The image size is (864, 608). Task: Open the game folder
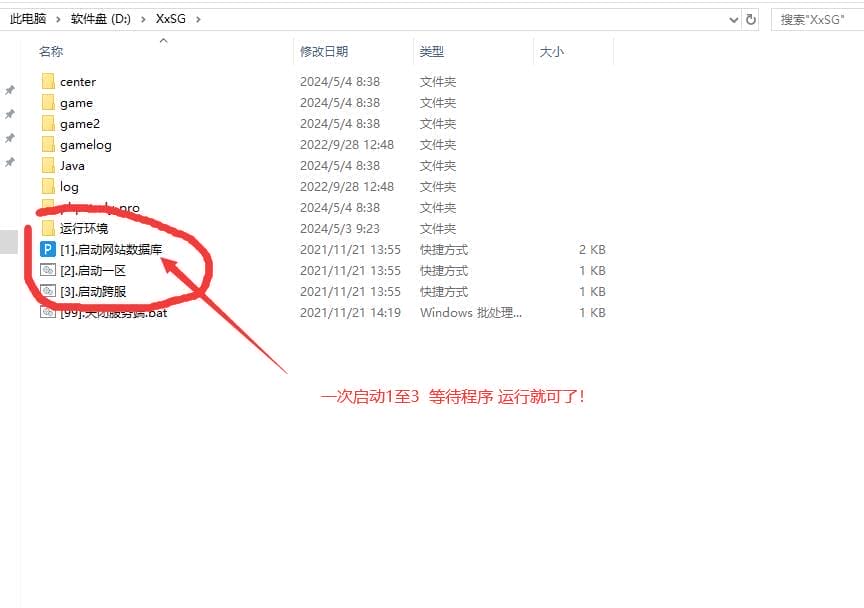[x=76, y=102]
